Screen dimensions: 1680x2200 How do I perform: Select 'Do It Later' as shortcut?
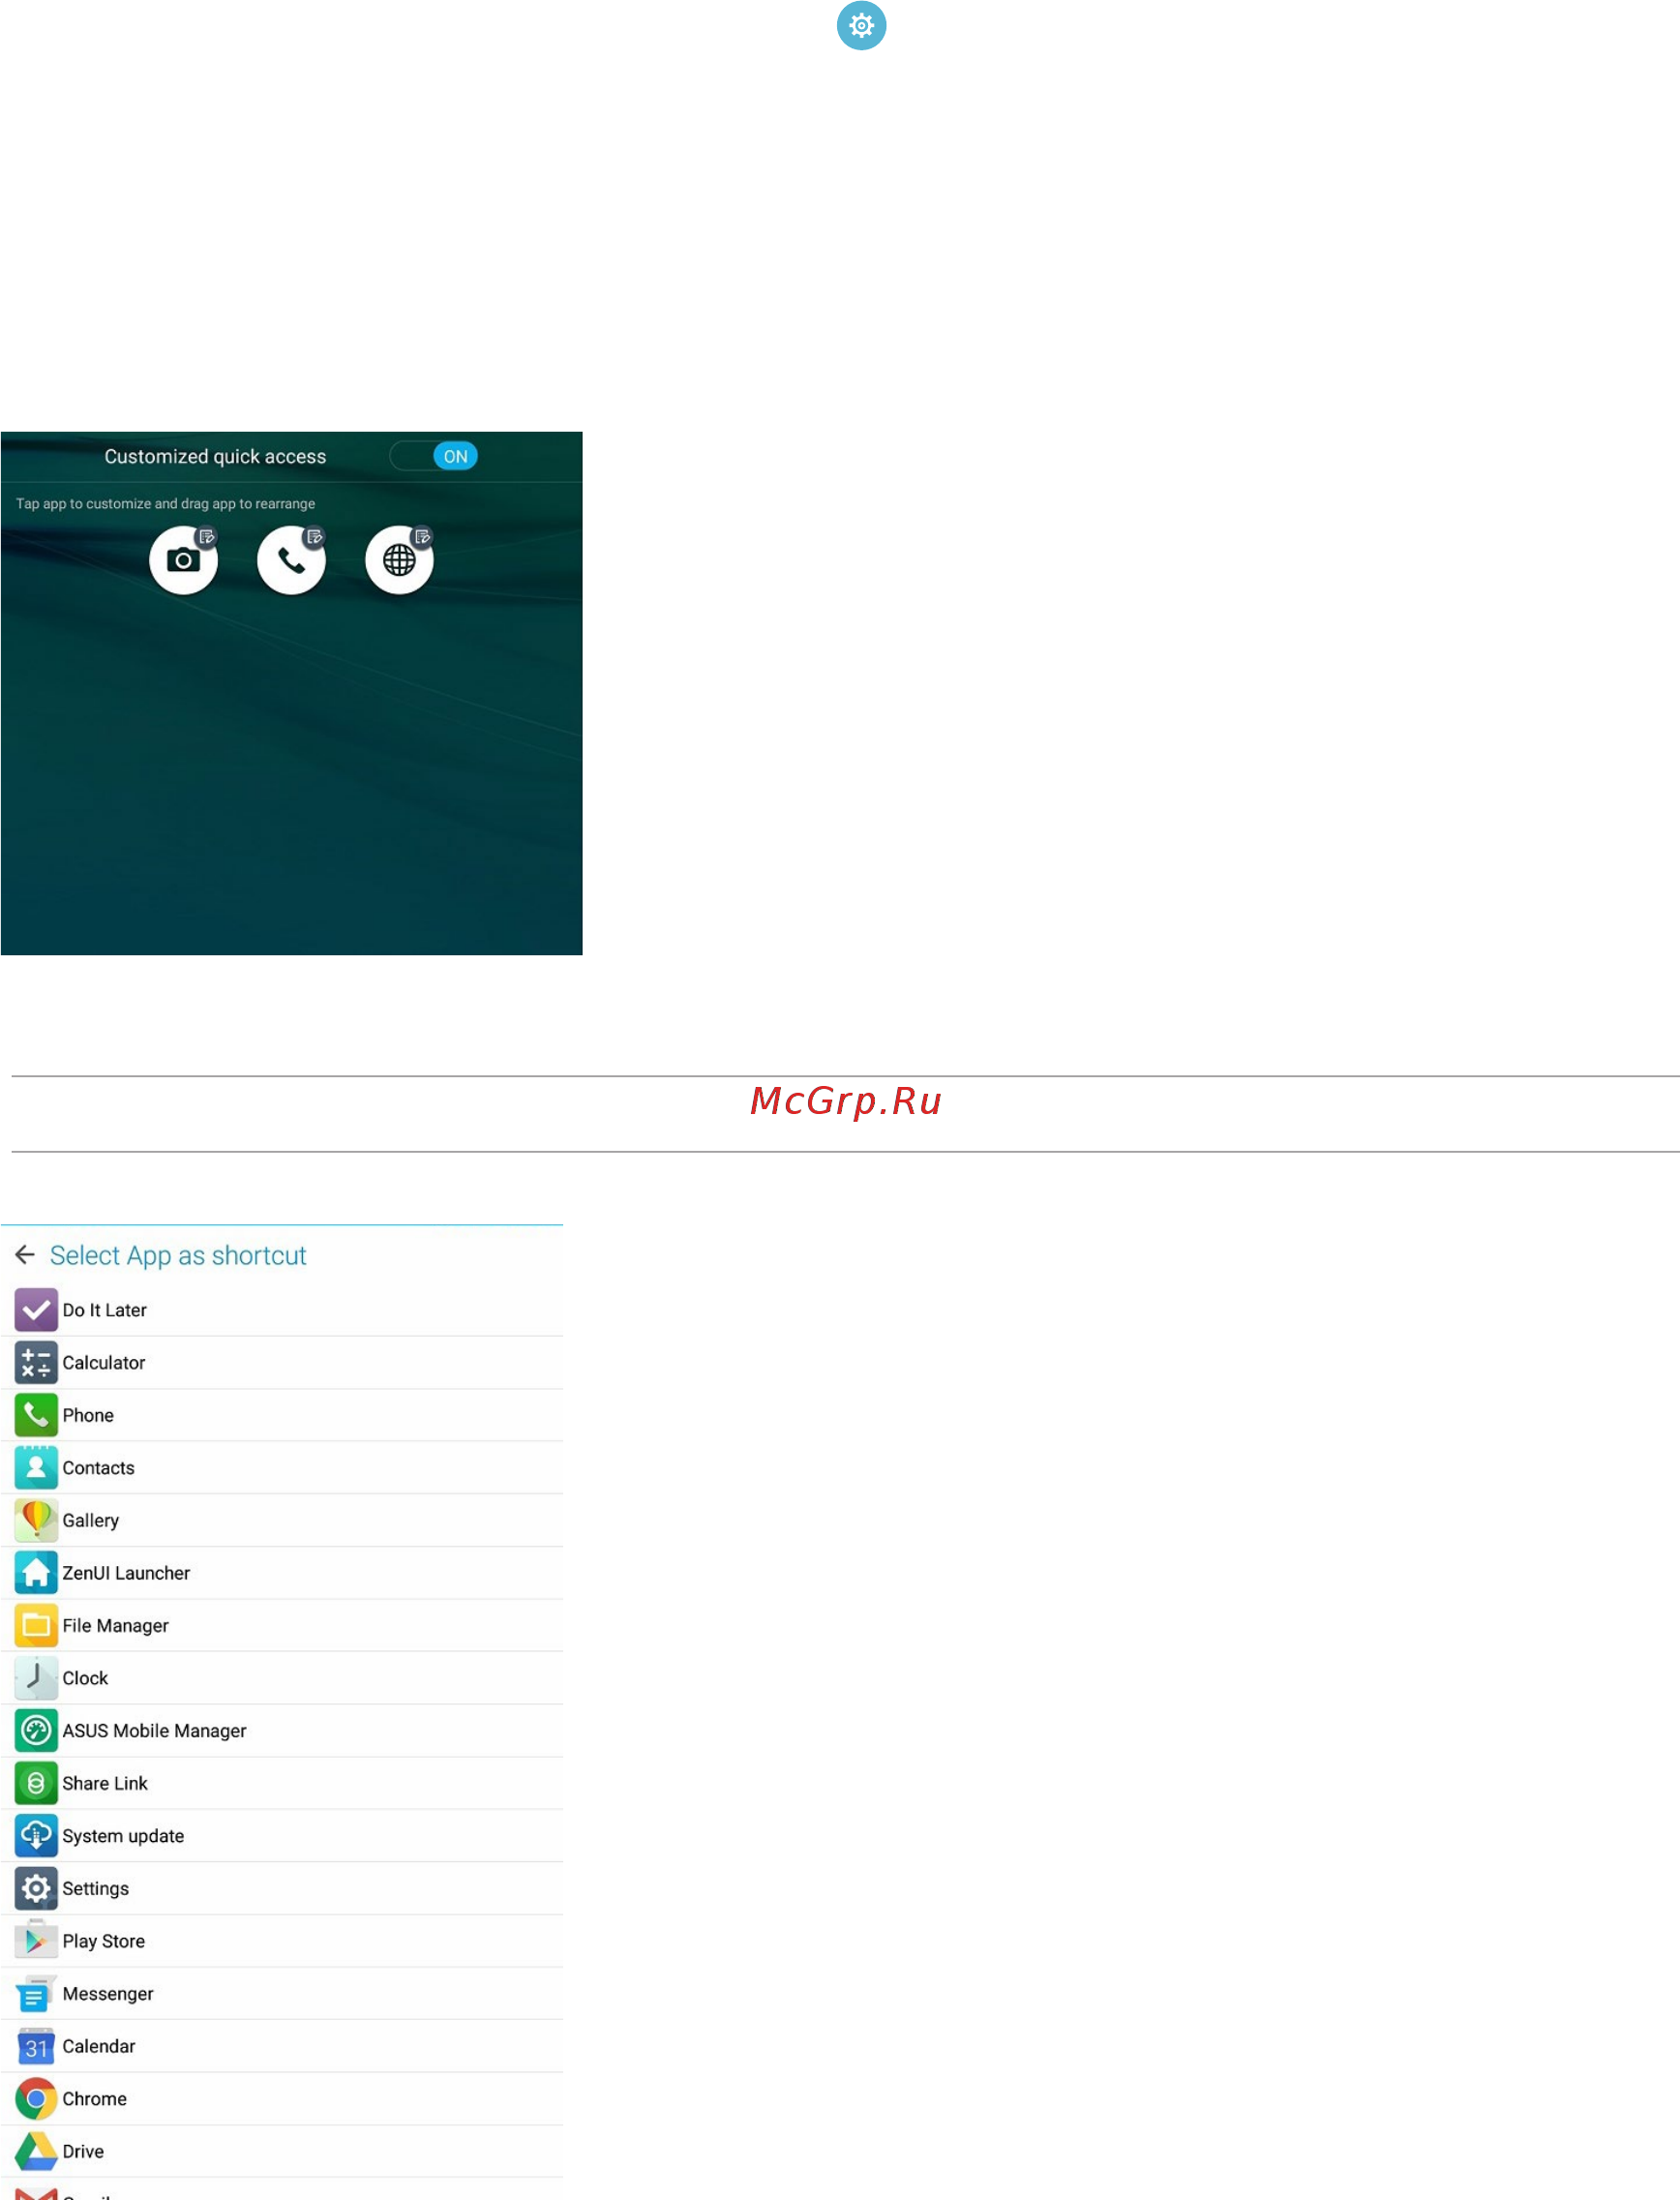[x=104, y=1310]
